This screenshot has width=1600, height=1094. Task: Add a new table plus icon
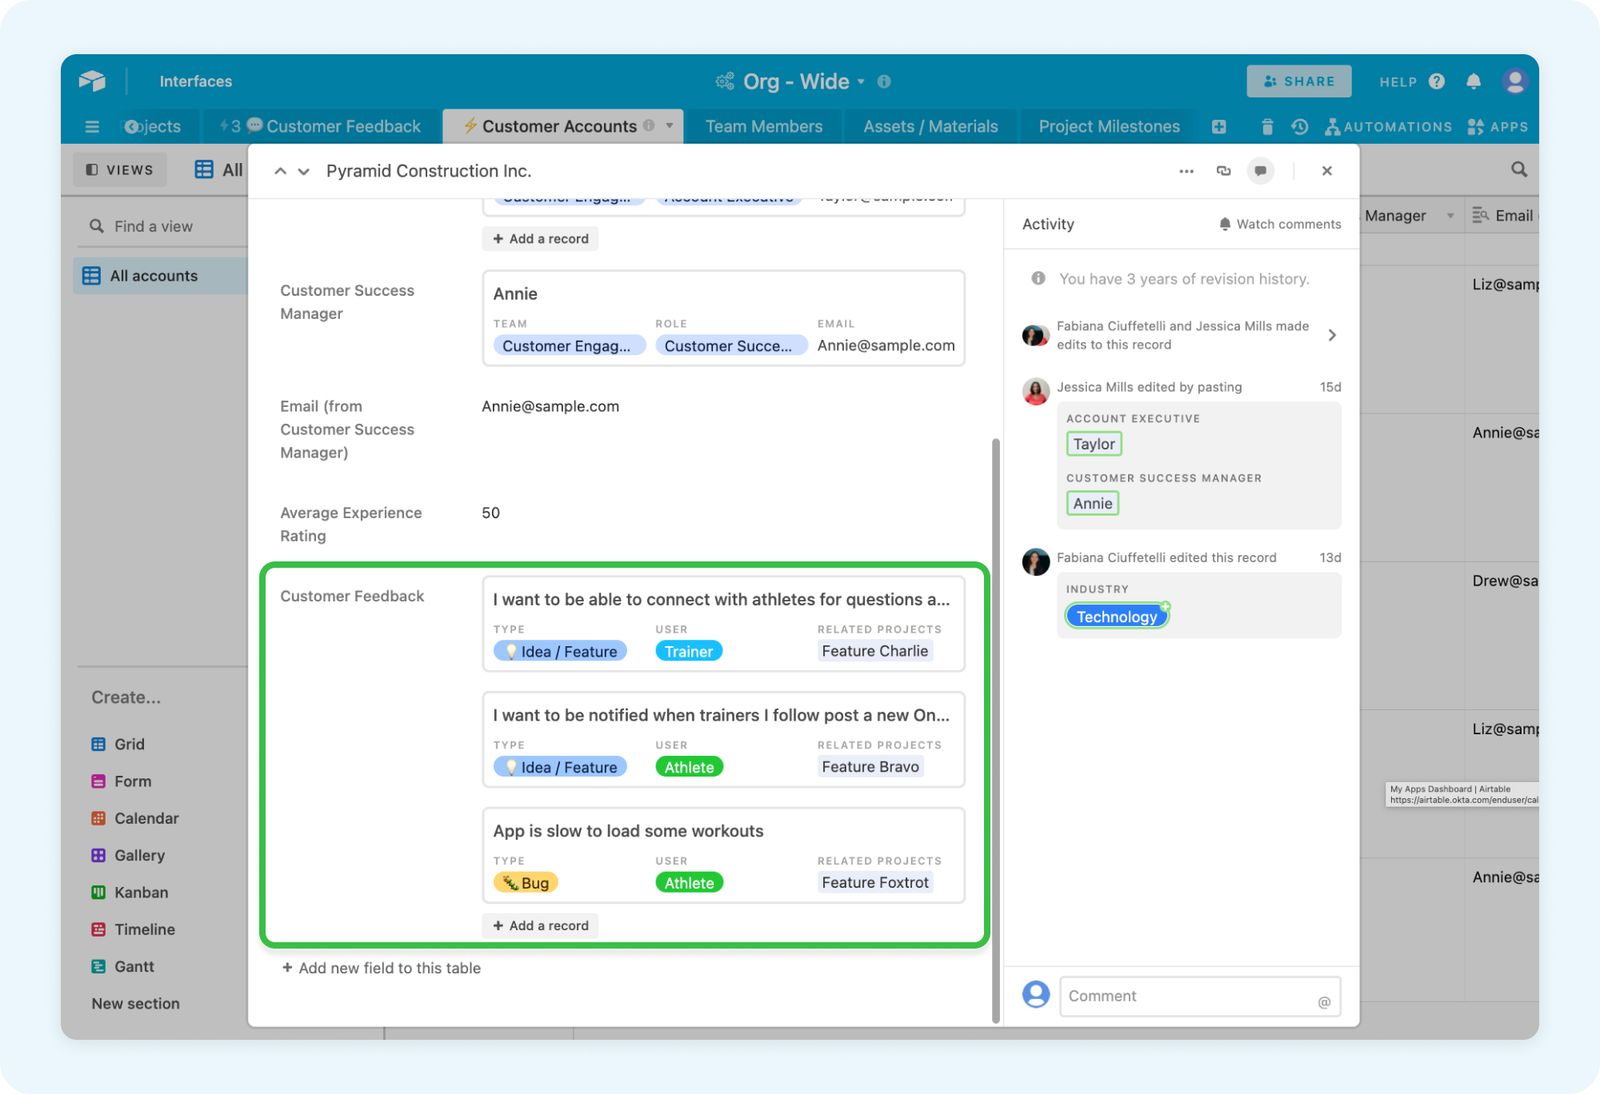[1219, 127]
